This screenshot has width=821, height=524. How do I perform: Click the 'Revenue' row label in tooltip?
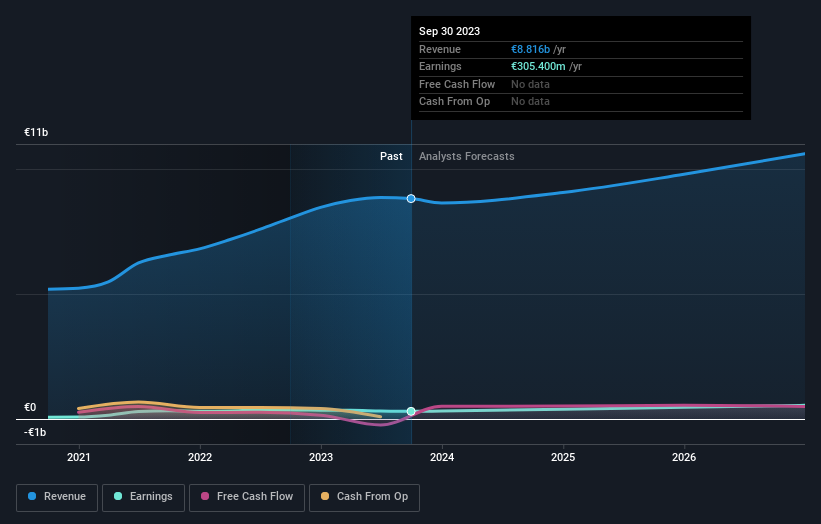[440, 49]
